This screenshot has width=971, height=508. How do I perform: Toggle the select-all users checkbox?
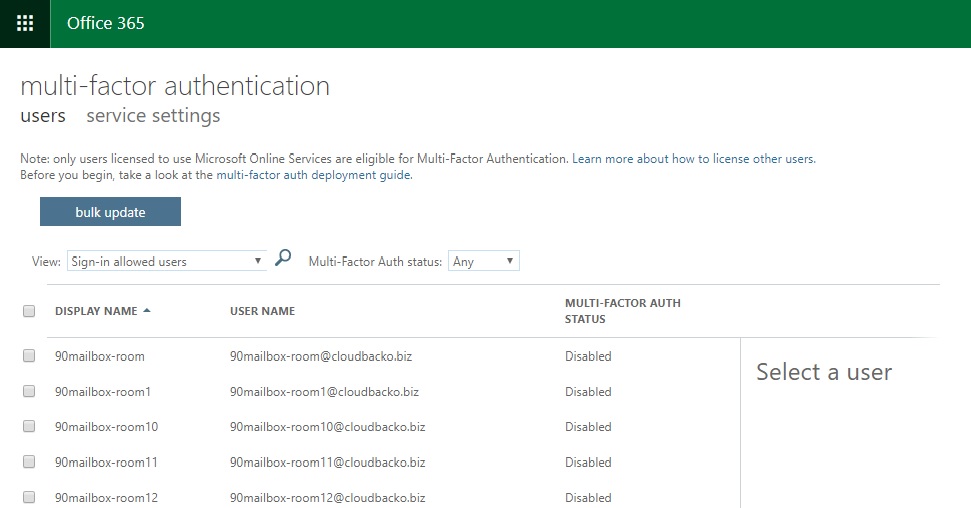29,311
